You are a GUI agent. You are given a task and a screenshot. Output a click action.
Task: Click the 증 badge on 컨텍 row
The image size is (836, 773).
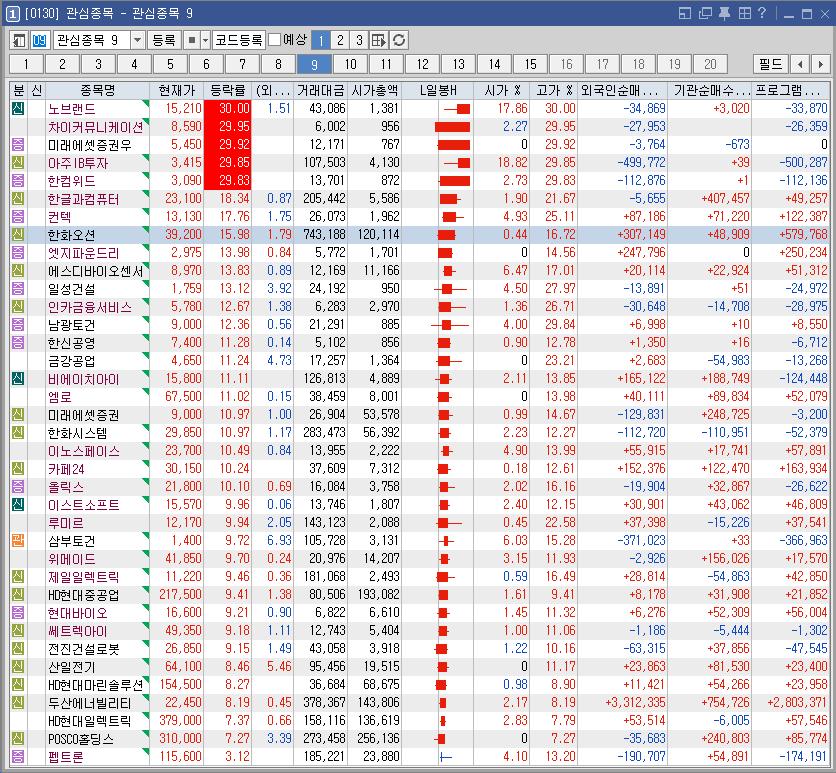[x=18, y=216]
